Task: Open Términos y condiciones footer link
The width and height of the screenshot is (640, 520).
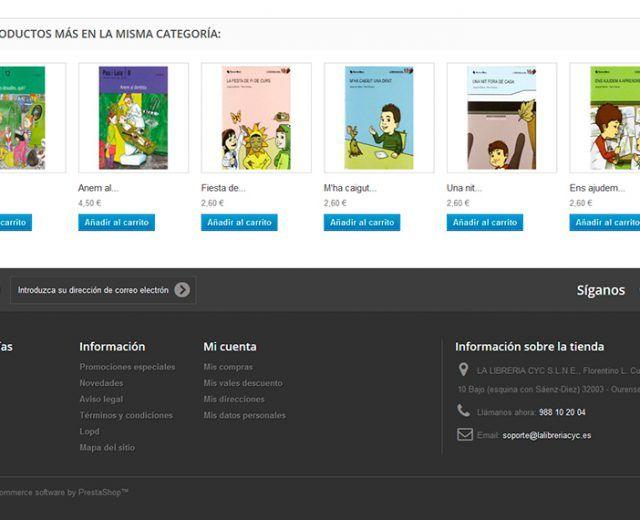Action: coord(126,415)
